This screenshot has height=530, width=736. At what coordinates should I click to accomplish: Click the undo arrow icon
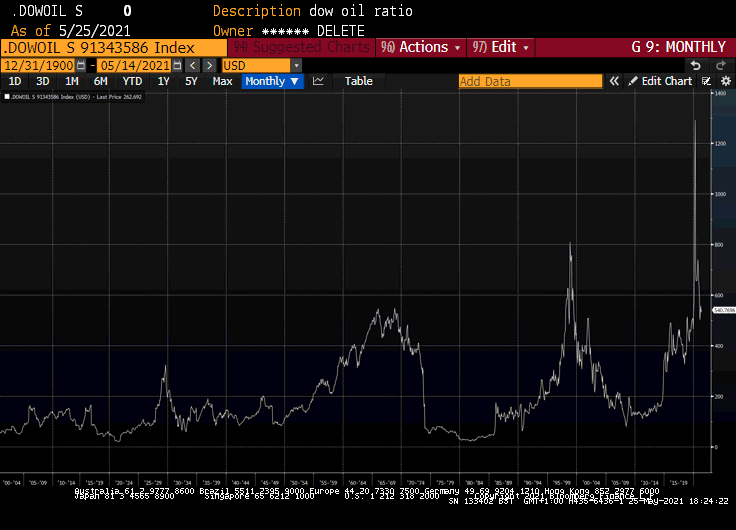(696, 65)
